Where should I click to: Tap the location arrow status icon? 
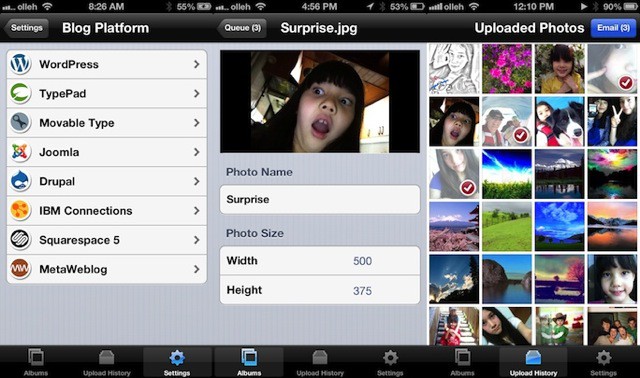[x=370, y=7]
